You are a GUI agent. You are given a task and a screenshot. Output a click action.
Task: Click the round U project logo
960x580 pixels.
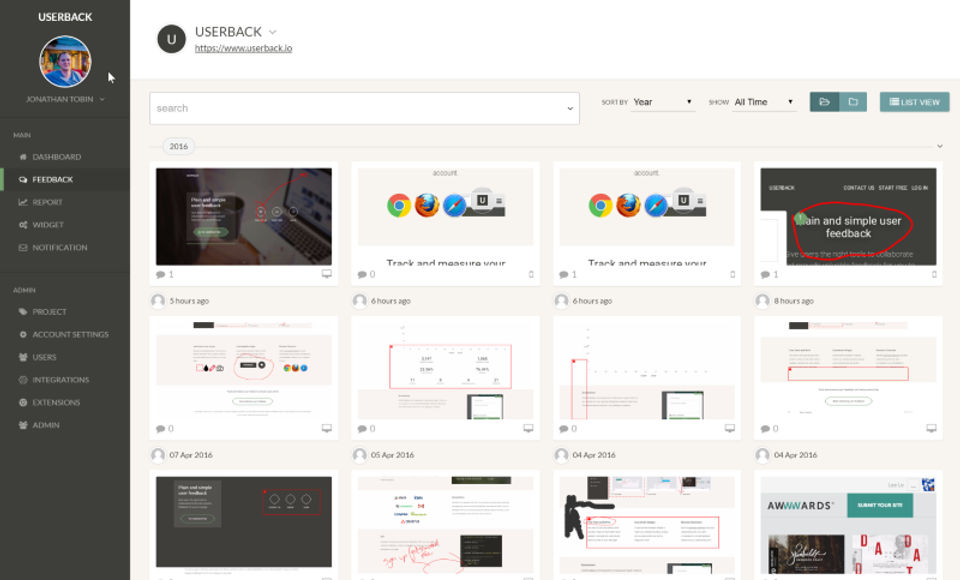pyautogui.click(x=171, y=39)
